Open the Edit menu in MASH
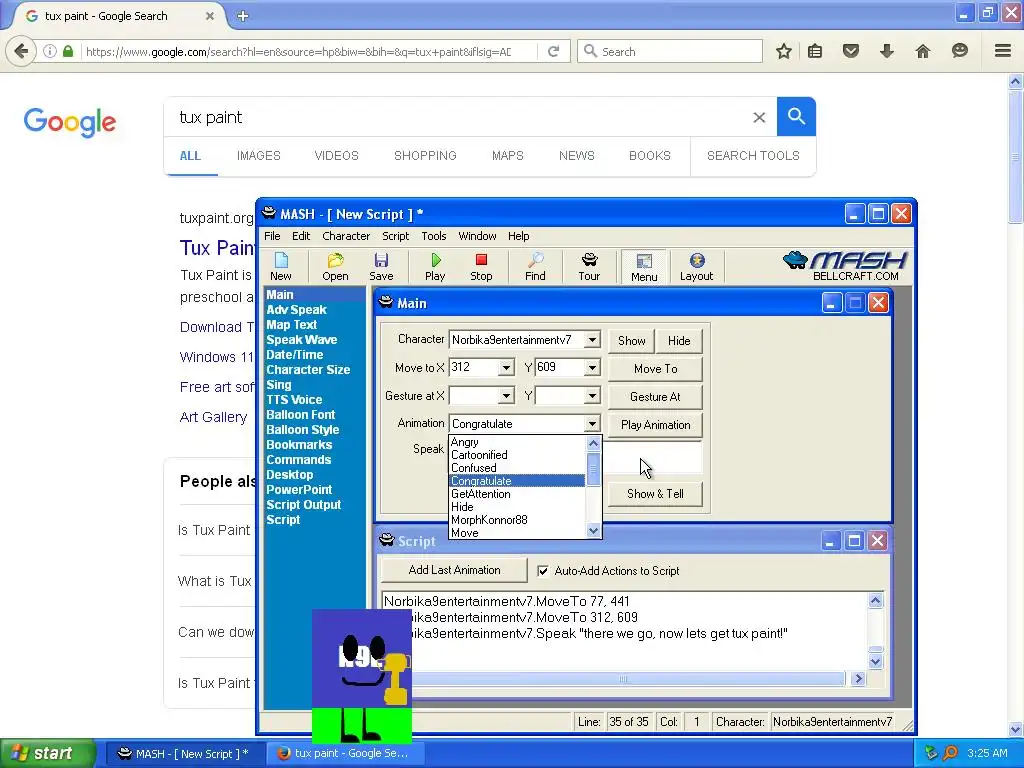 [301, 236]
